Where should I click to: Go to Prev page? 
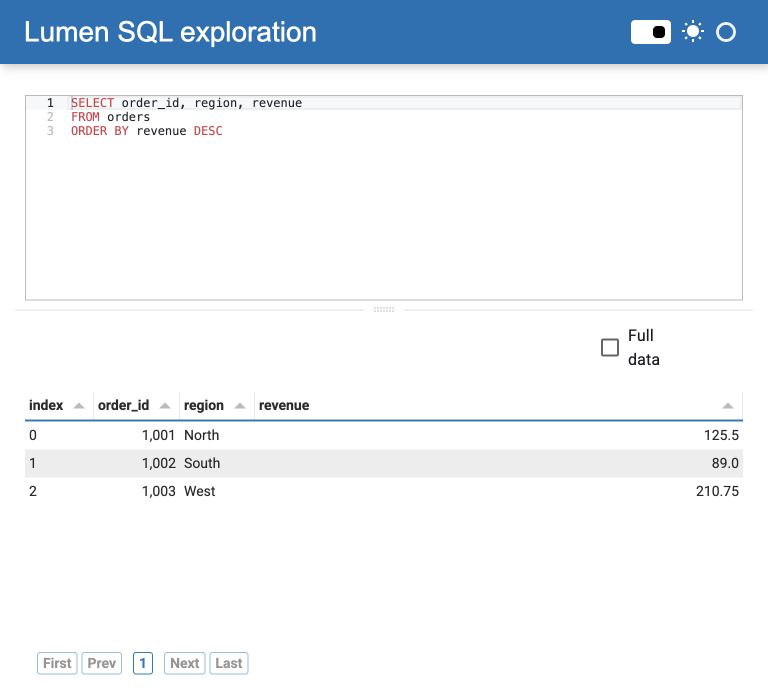101,663
